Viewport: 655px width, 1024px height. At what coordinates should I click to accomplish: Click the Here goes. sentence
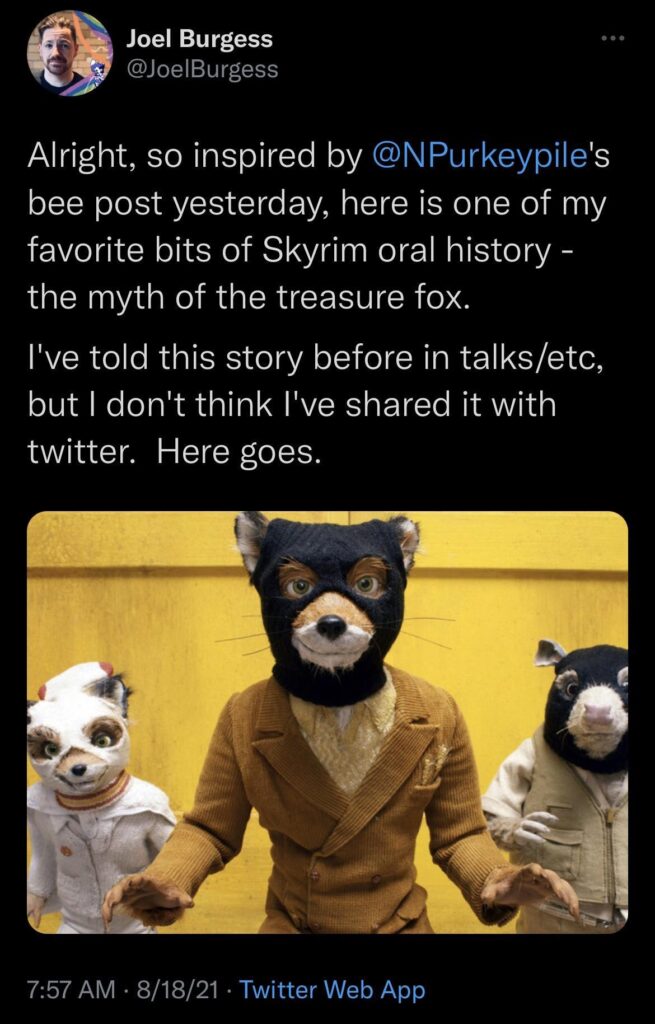coord(238,452)
